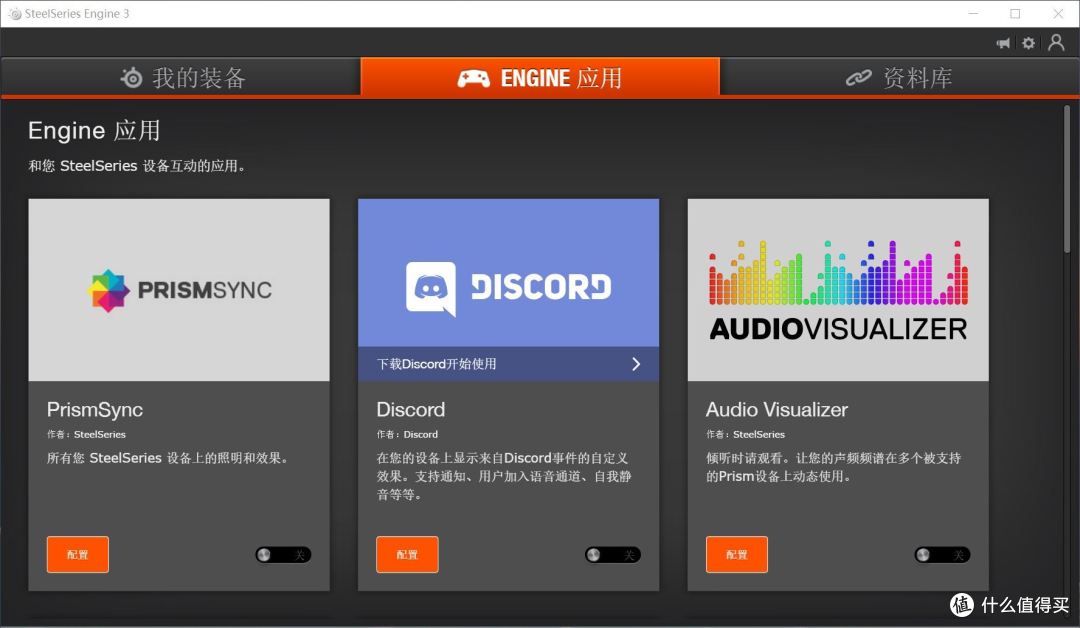Click 作者: Discord author text
1080x628 pixels.
(407, 435)
